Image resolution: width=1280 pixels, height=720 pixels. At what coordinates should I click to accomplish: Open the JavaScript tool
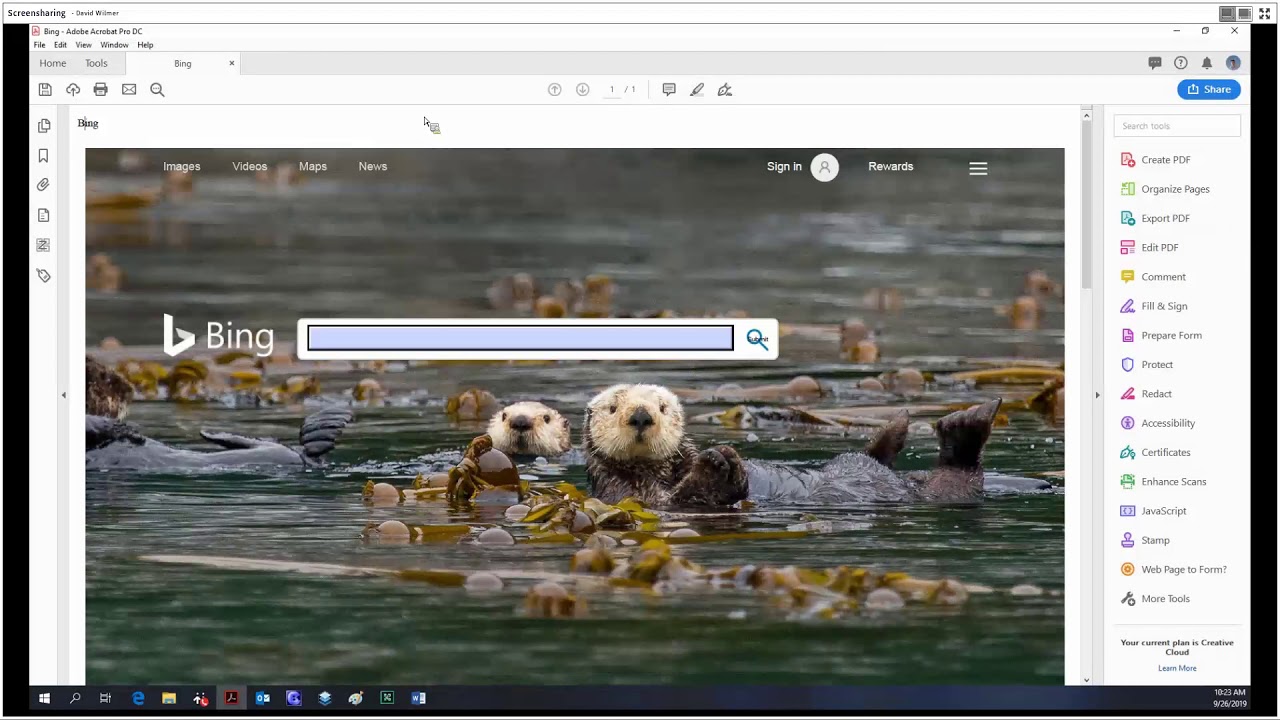(1153, 511)
